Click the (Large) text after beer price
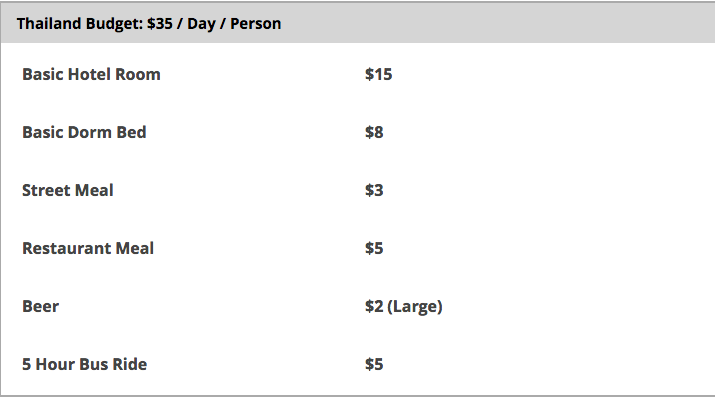 point(415,306)
